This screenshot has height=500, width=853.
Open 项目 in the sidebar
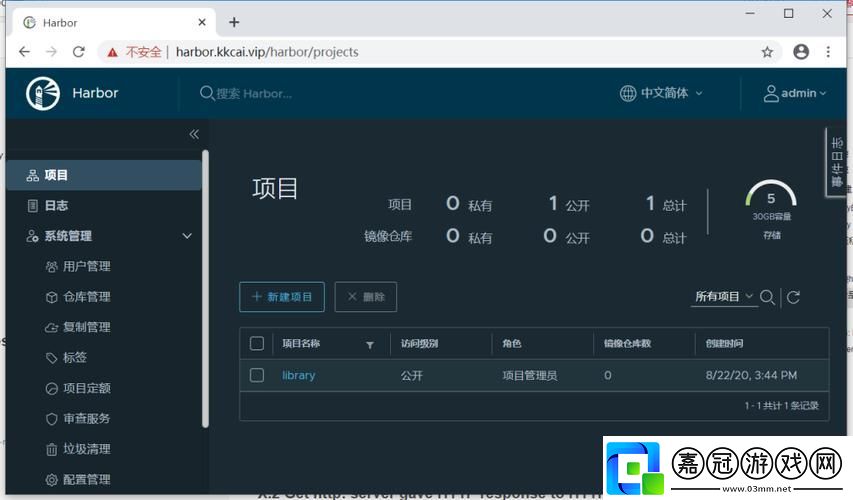click(x=103, y=175)
